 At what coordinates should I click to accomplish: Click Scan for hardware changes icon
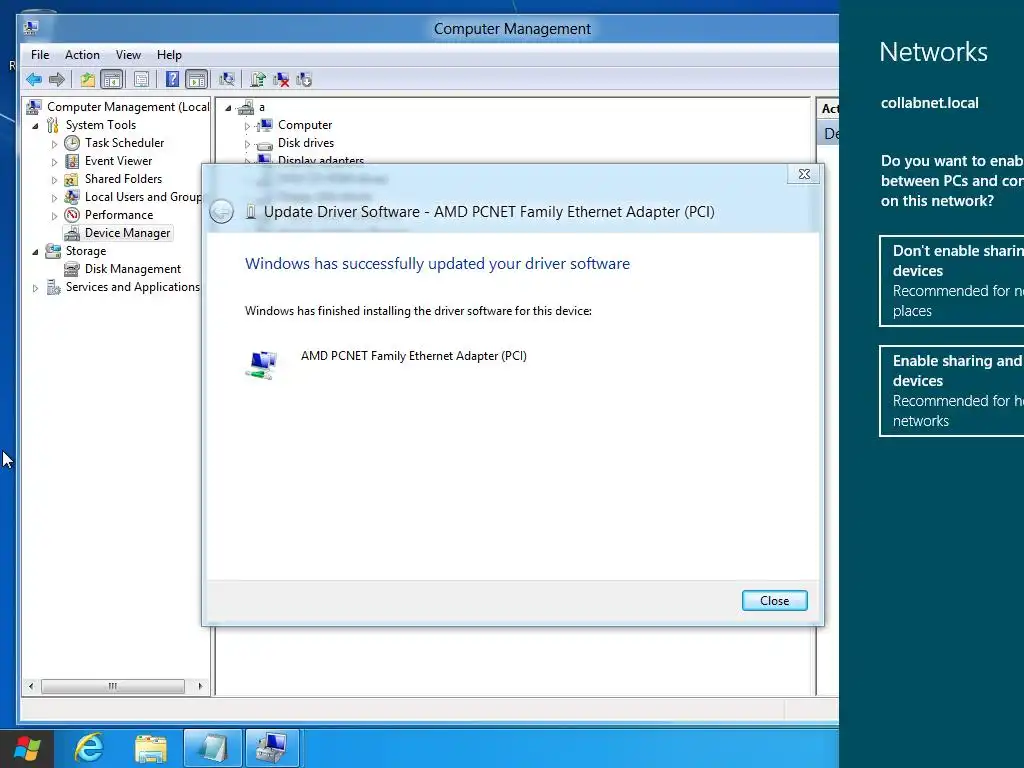pyautogui.click(x=227, y=80)
